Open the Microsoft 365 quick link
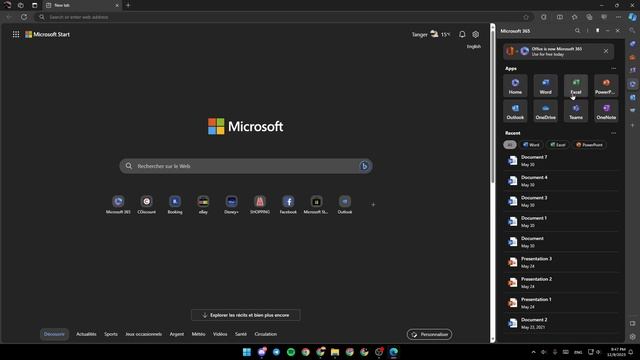 [118, 204]
